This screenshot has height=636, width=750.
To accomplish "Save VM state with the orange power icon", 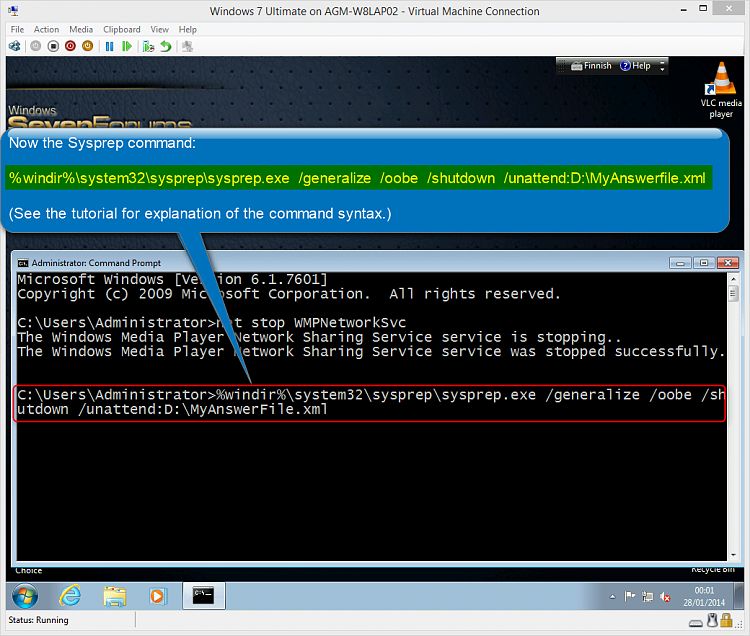I will point(88,46).
